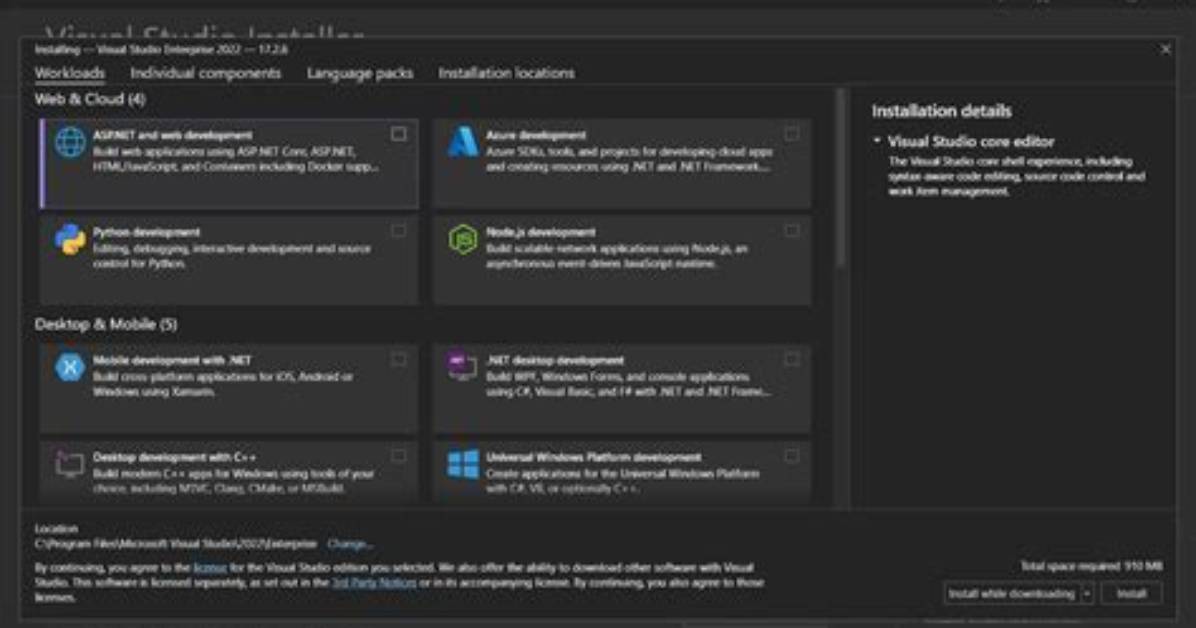Click the ASP.NET and web development globe icon

pos(69,143)
